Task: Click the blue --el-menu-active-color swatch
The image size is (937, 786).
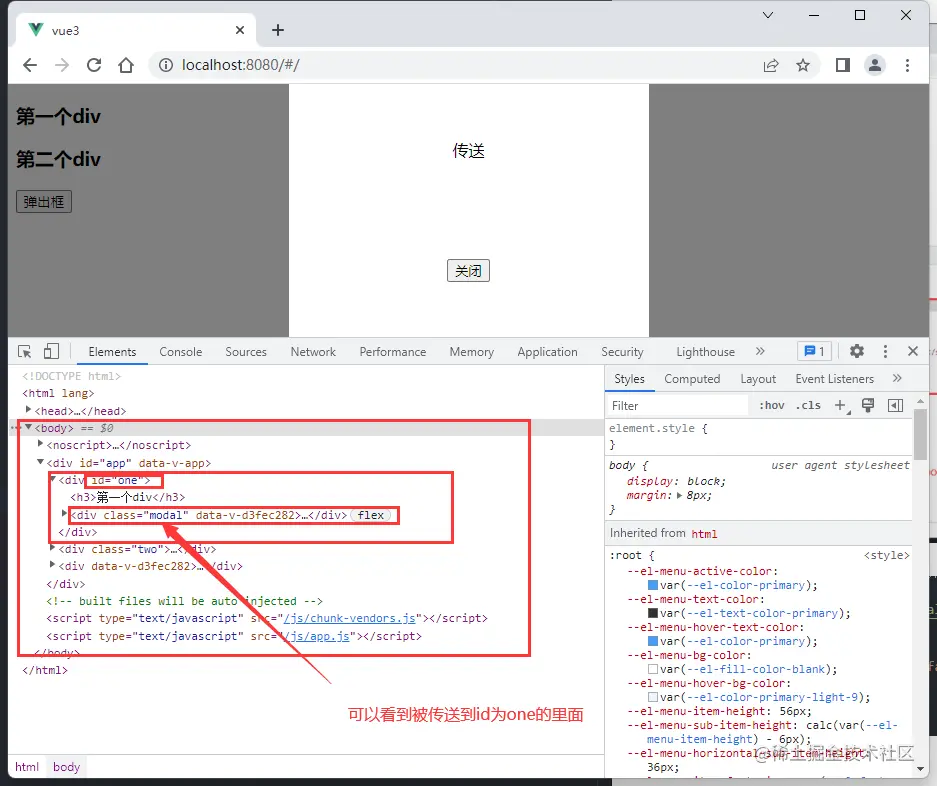Action: 653,585
